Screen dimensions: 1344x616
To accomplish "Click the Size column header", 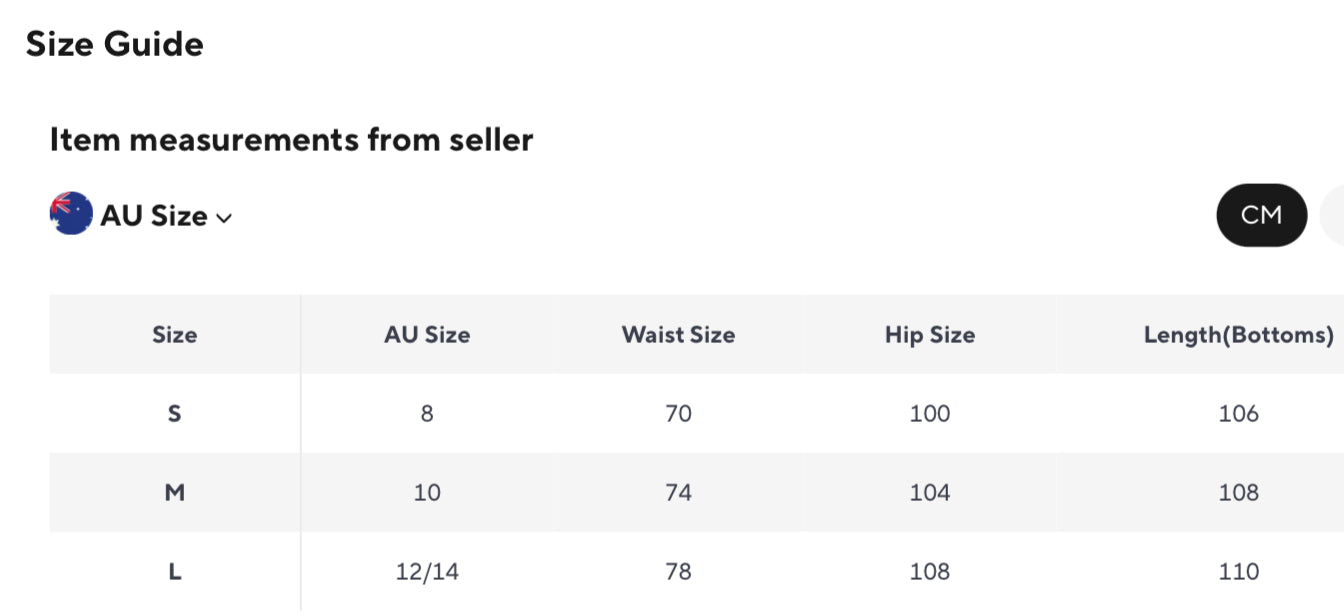I will pyautogui.click(x=174, y=335).
